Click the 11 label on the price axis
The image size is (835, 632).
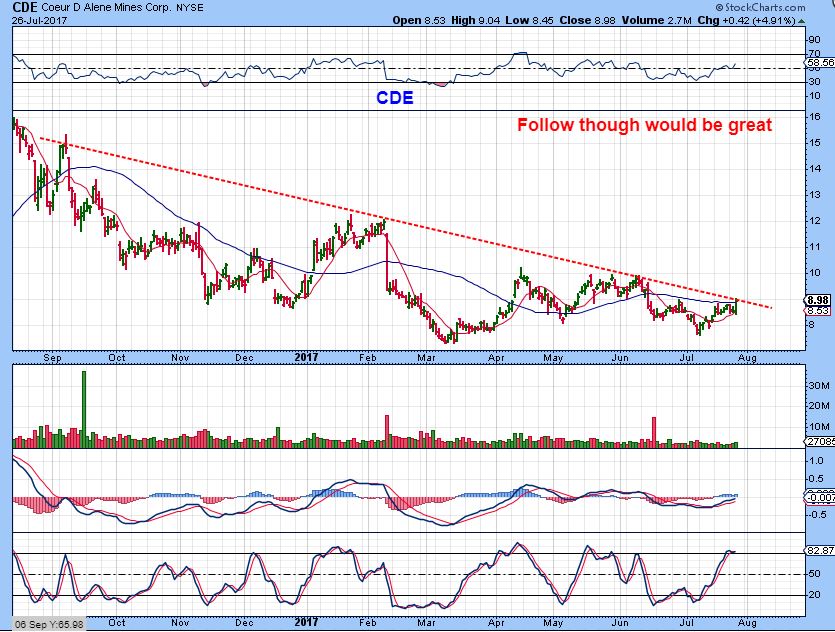[815, 247]
